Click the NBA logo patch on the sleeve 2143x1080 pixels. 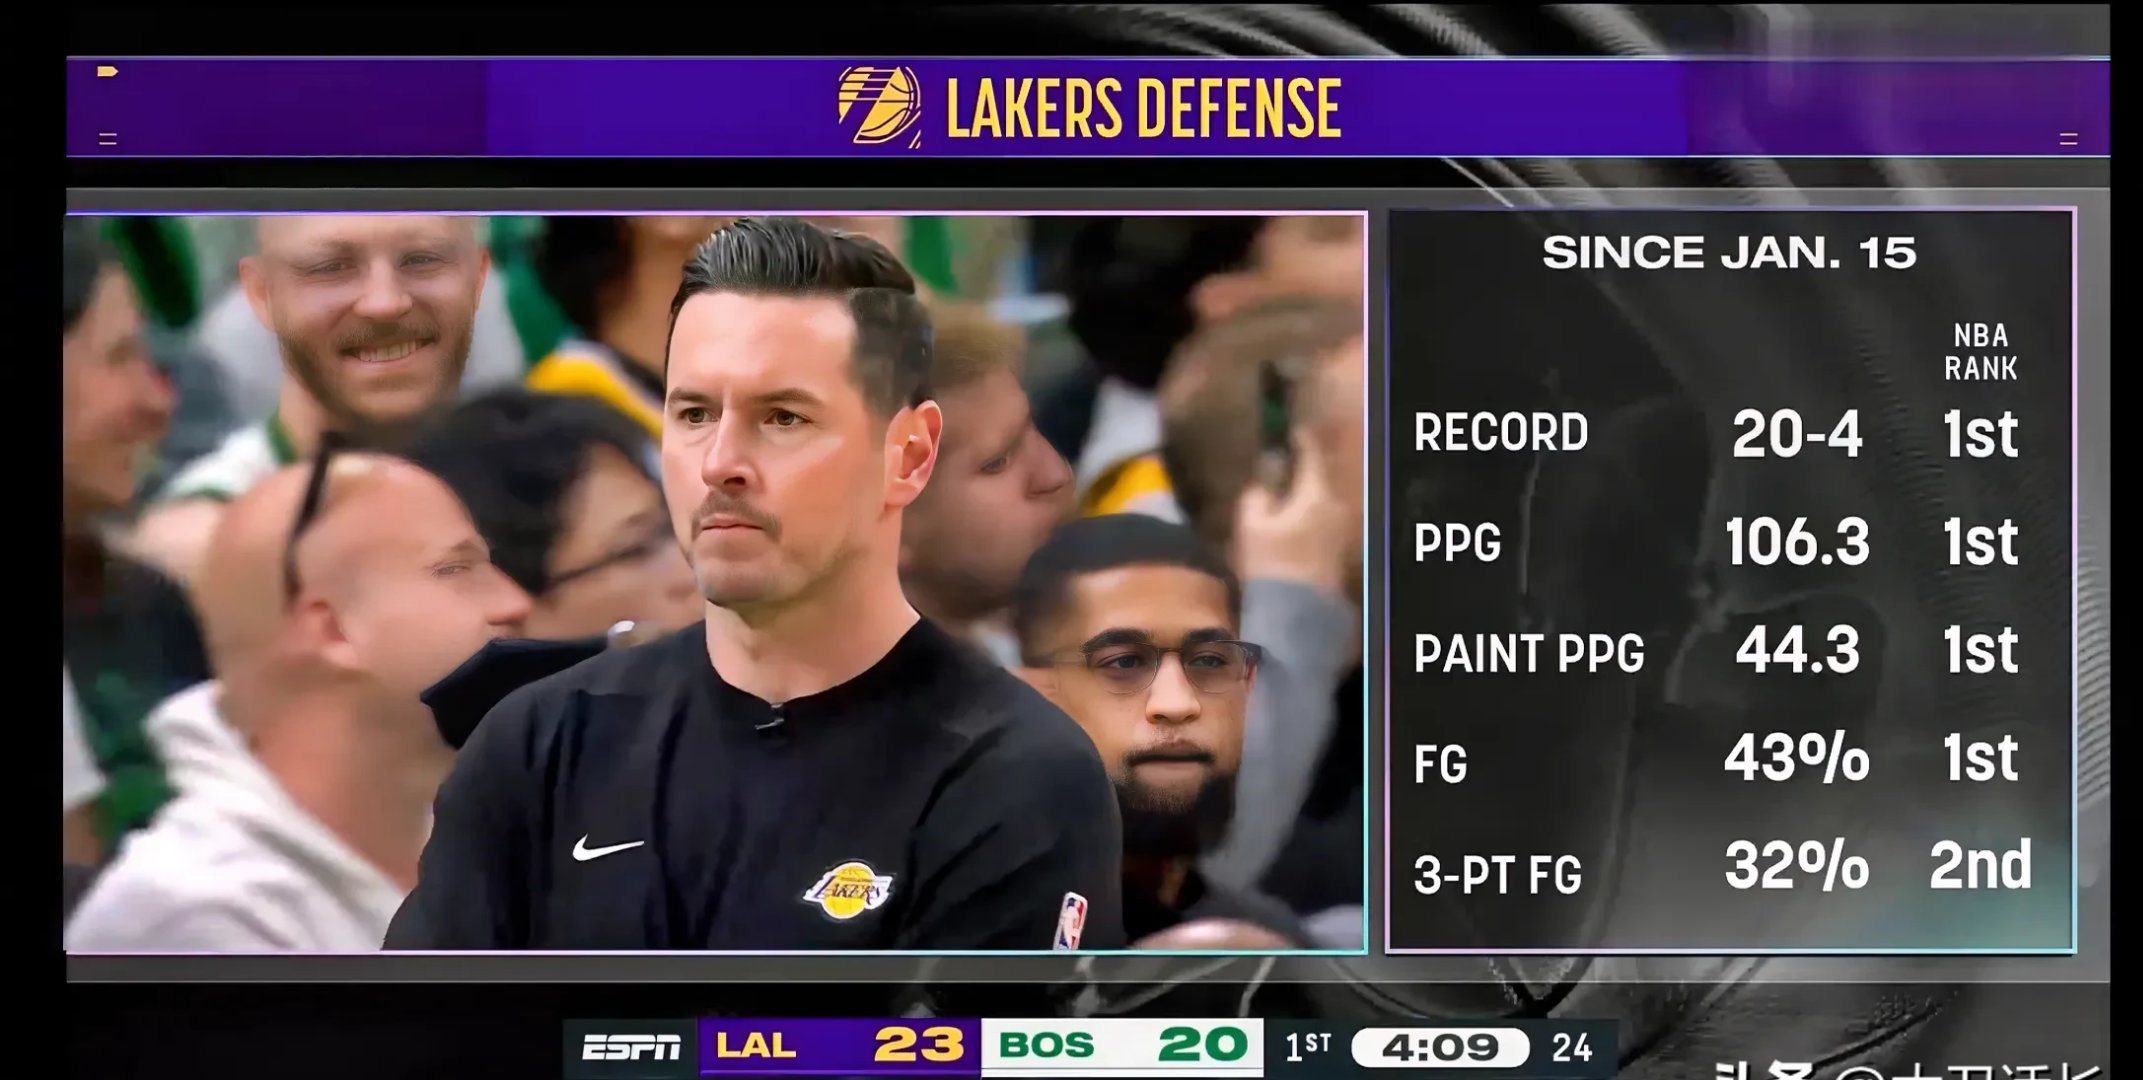tap(1072, 921)
